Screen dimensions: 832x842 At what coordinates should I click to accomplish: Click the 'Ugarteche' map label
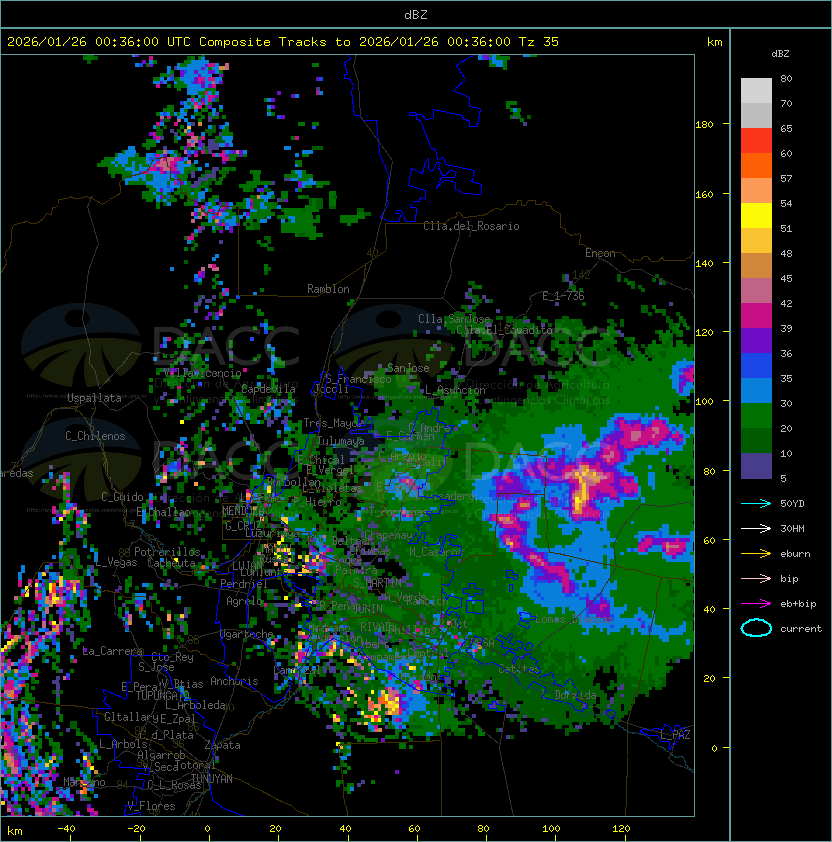pos(247,634)
